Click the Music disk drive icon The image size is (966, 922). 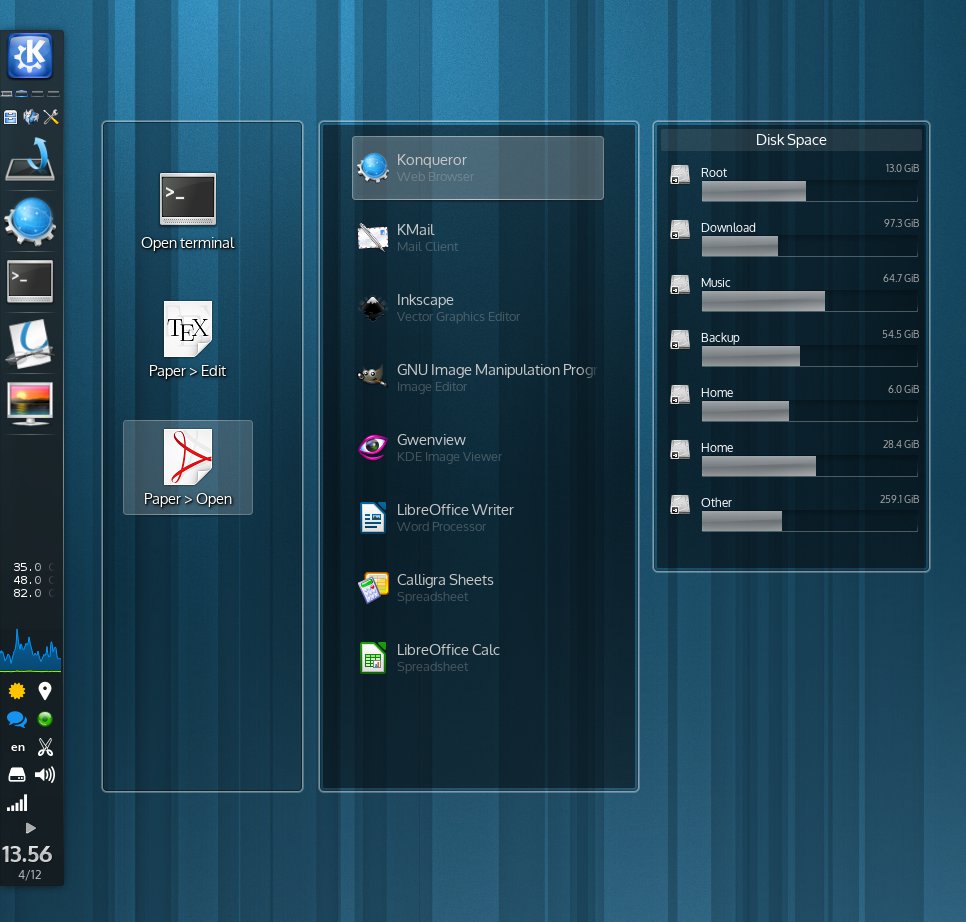[680, 285]
